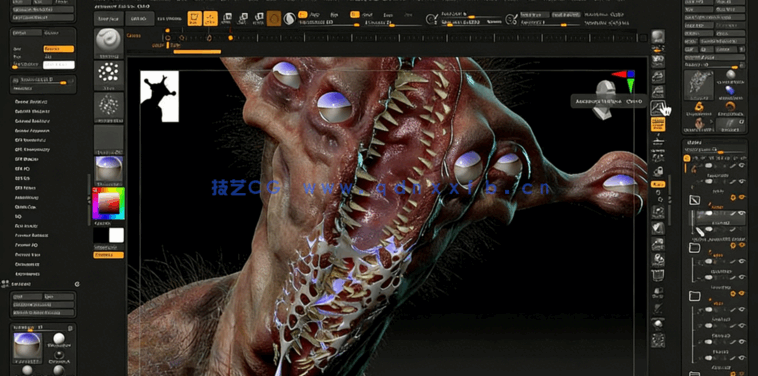Screen dimensions: 758x376
Task: Expand the second folder icon in subtool list
Action: (695, 247)
